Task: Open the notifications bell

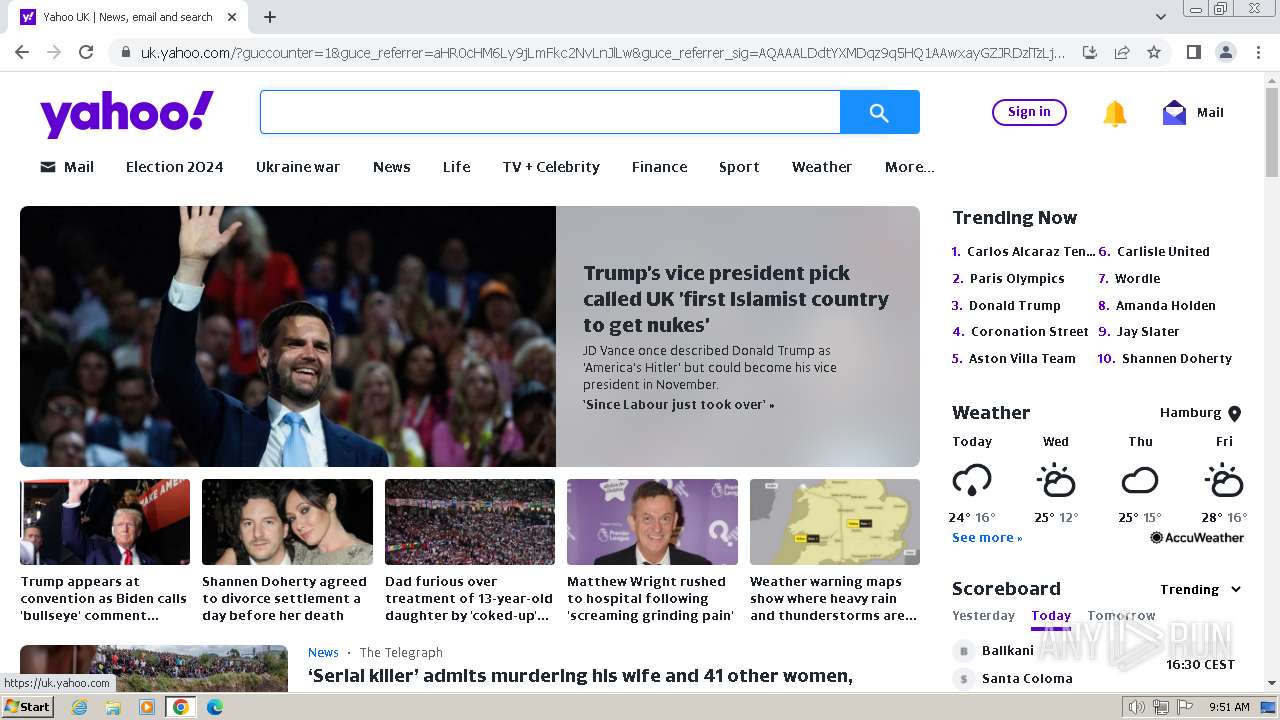Action: click(1114, 113)
